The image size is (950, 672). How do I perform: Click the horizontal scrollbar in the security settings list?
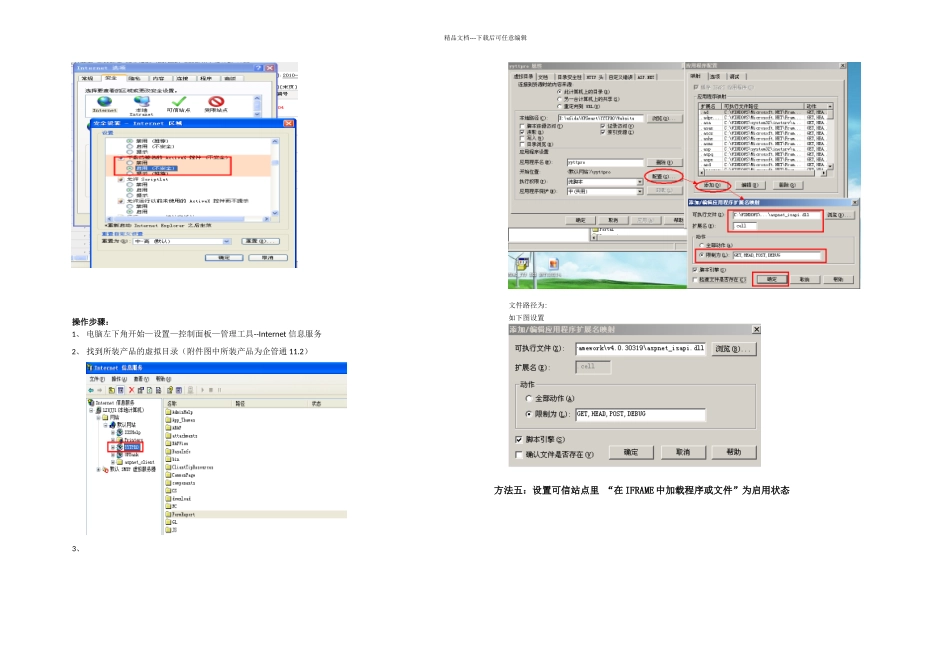[x=188, y=219]
